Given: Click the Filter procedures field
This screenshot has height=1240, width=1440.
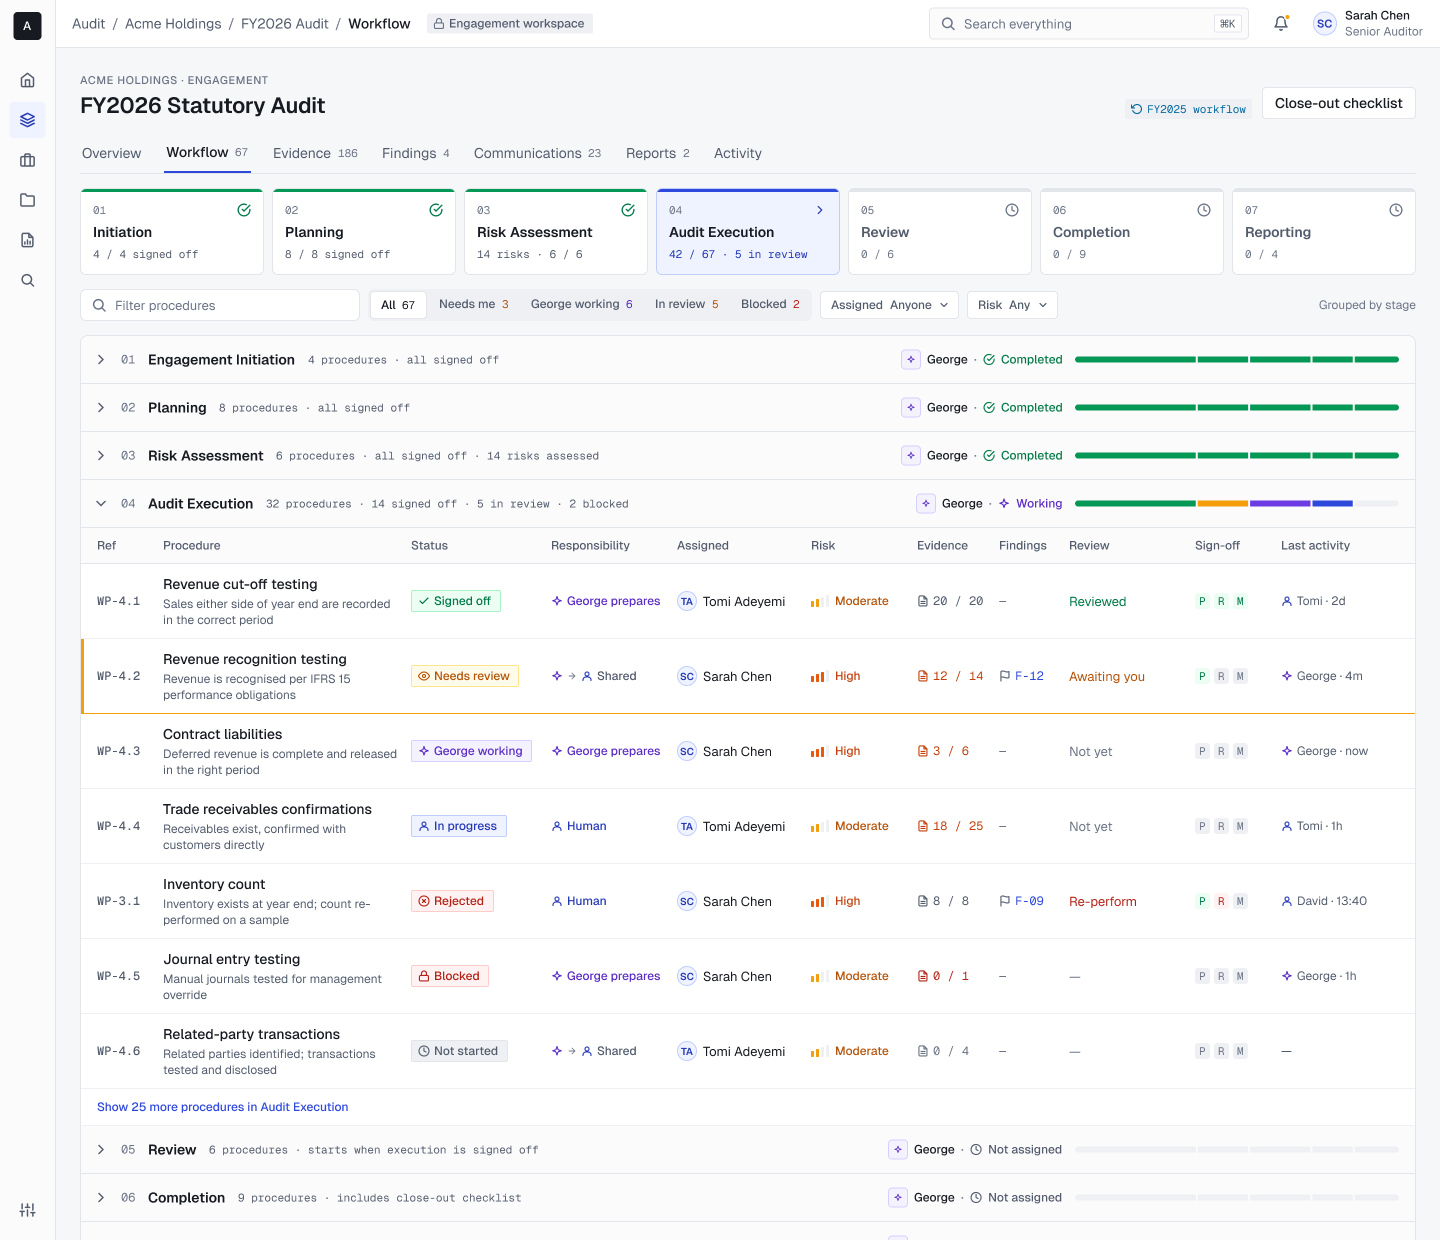Looking at the screenshot, I should pos(220,305).
